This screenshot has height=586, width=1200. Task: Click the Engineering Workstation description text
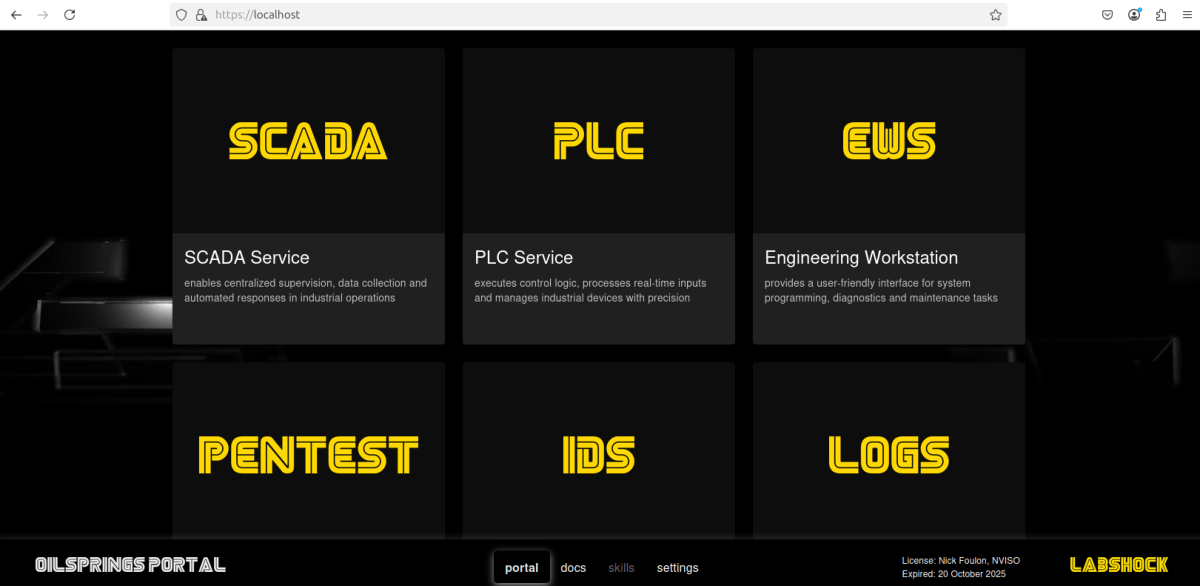[881, 290]
